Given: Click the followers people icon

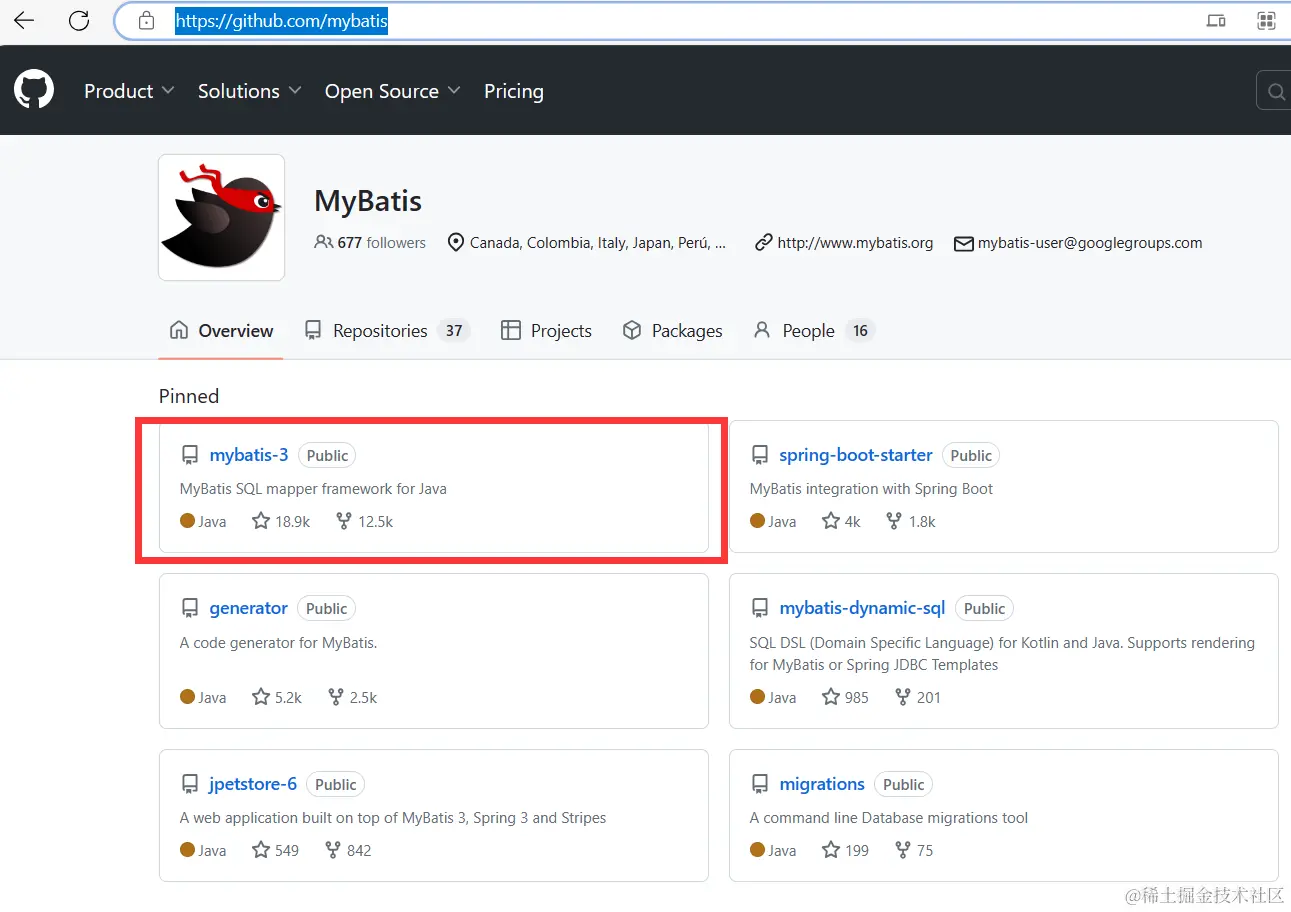Looking at the screenshot, I should [x=323, y=242].
